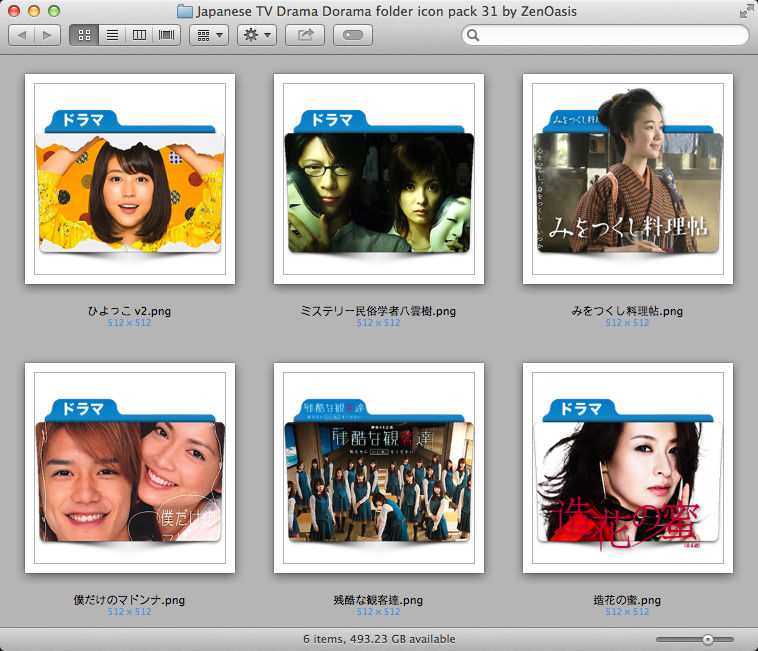Select the 僕だけのマドンナ folder icon thumbnail
Viewport: 758px width, 651px height.
point(130,468)
